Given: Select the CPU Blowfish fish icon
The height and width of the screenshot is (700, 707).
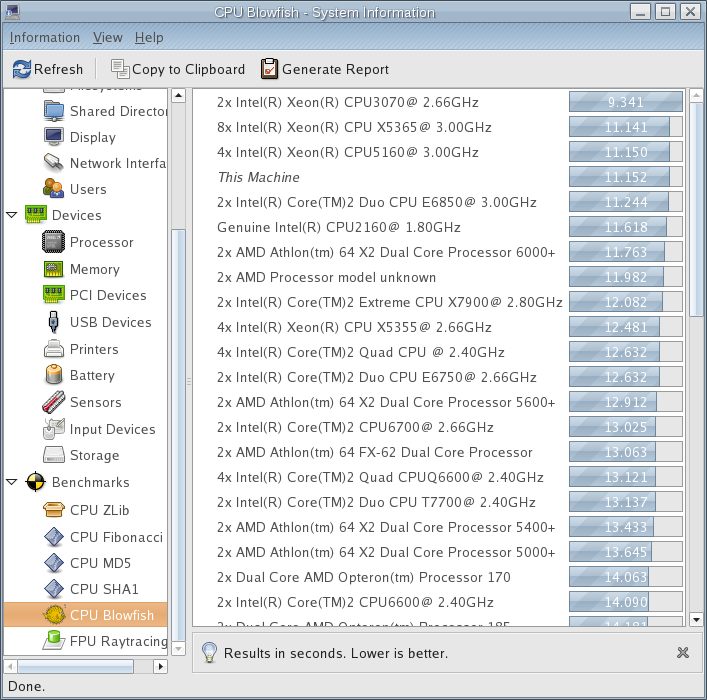Looking at the screenshot, I should pyautogui.click(x=55, y=614).
